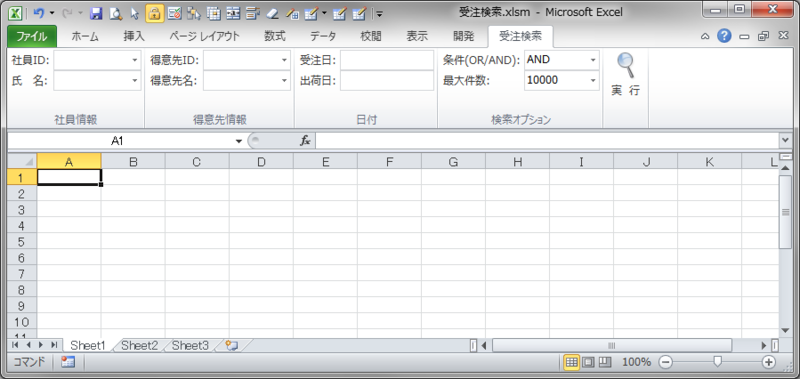Open the undo history dropdown arrow

[51, 13]
